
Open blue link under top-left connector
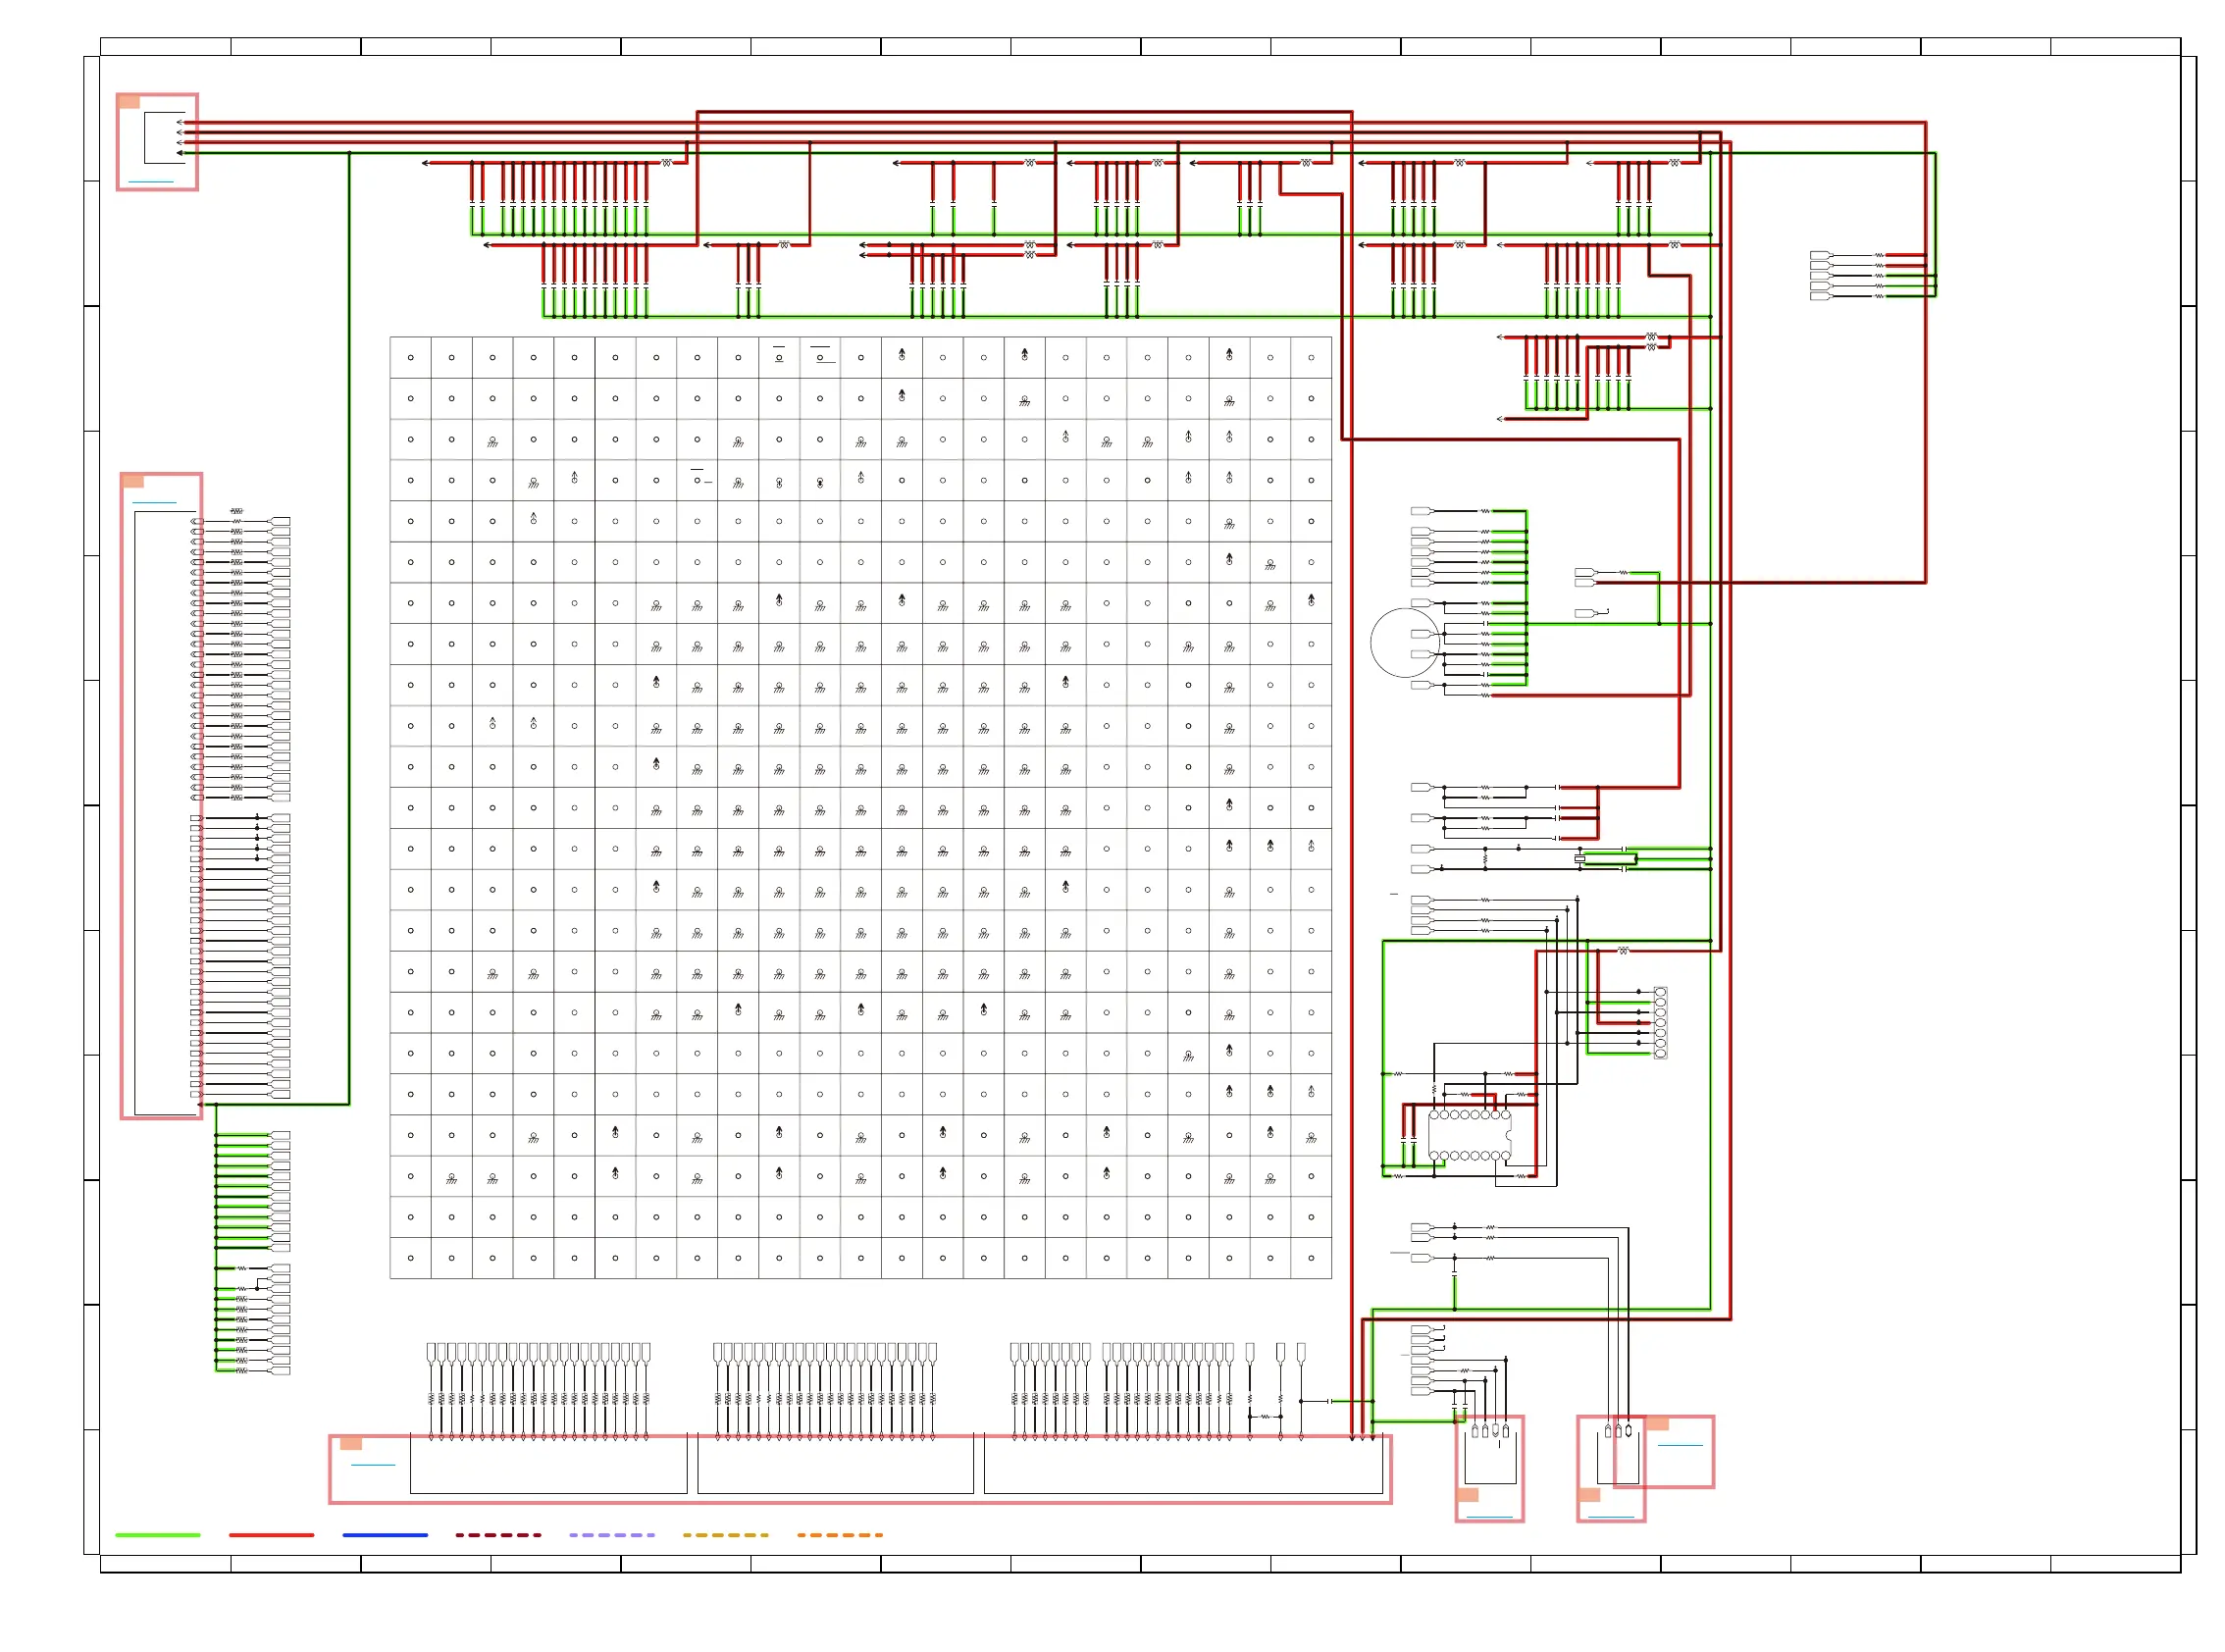point(151,182)
